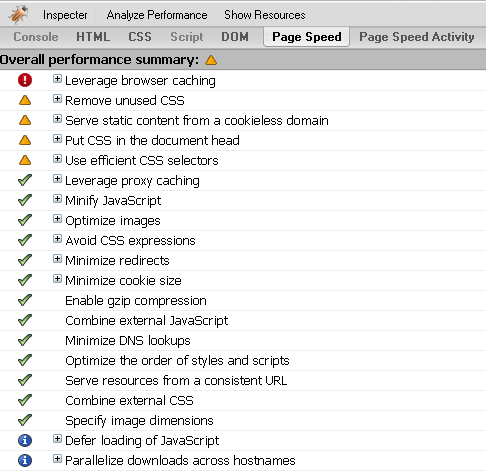Click green checkmark beside Combine external CSS
Screen dimensions: 486x473
[25, 400]
